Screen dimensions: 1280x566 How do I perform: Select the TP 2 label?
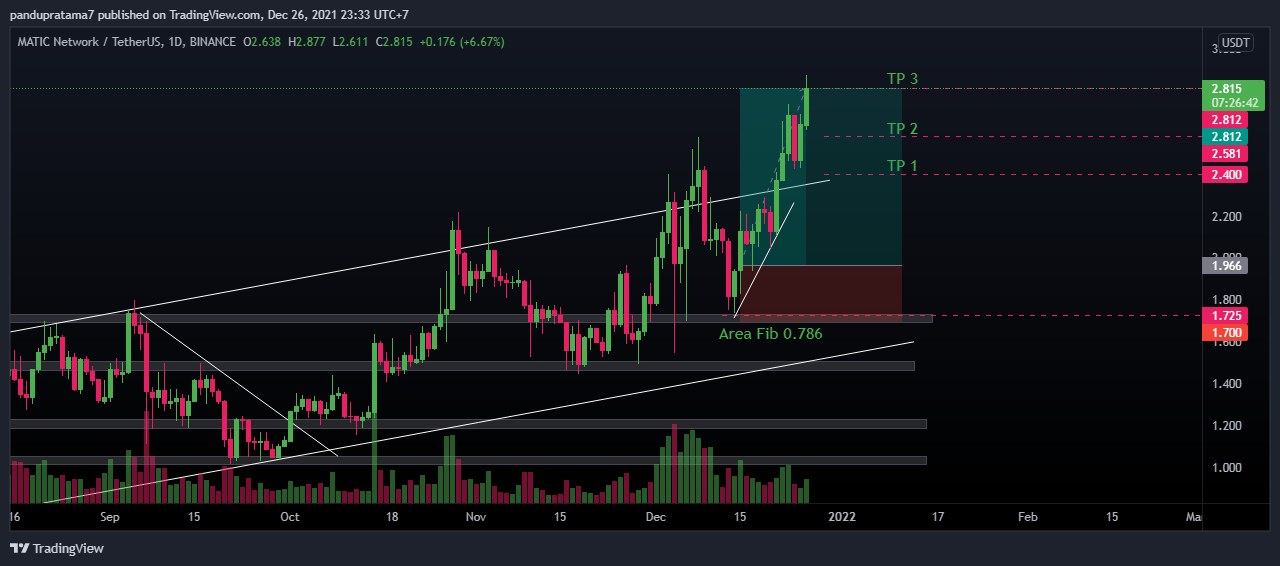pyautogui.click(x=902, y=128)
